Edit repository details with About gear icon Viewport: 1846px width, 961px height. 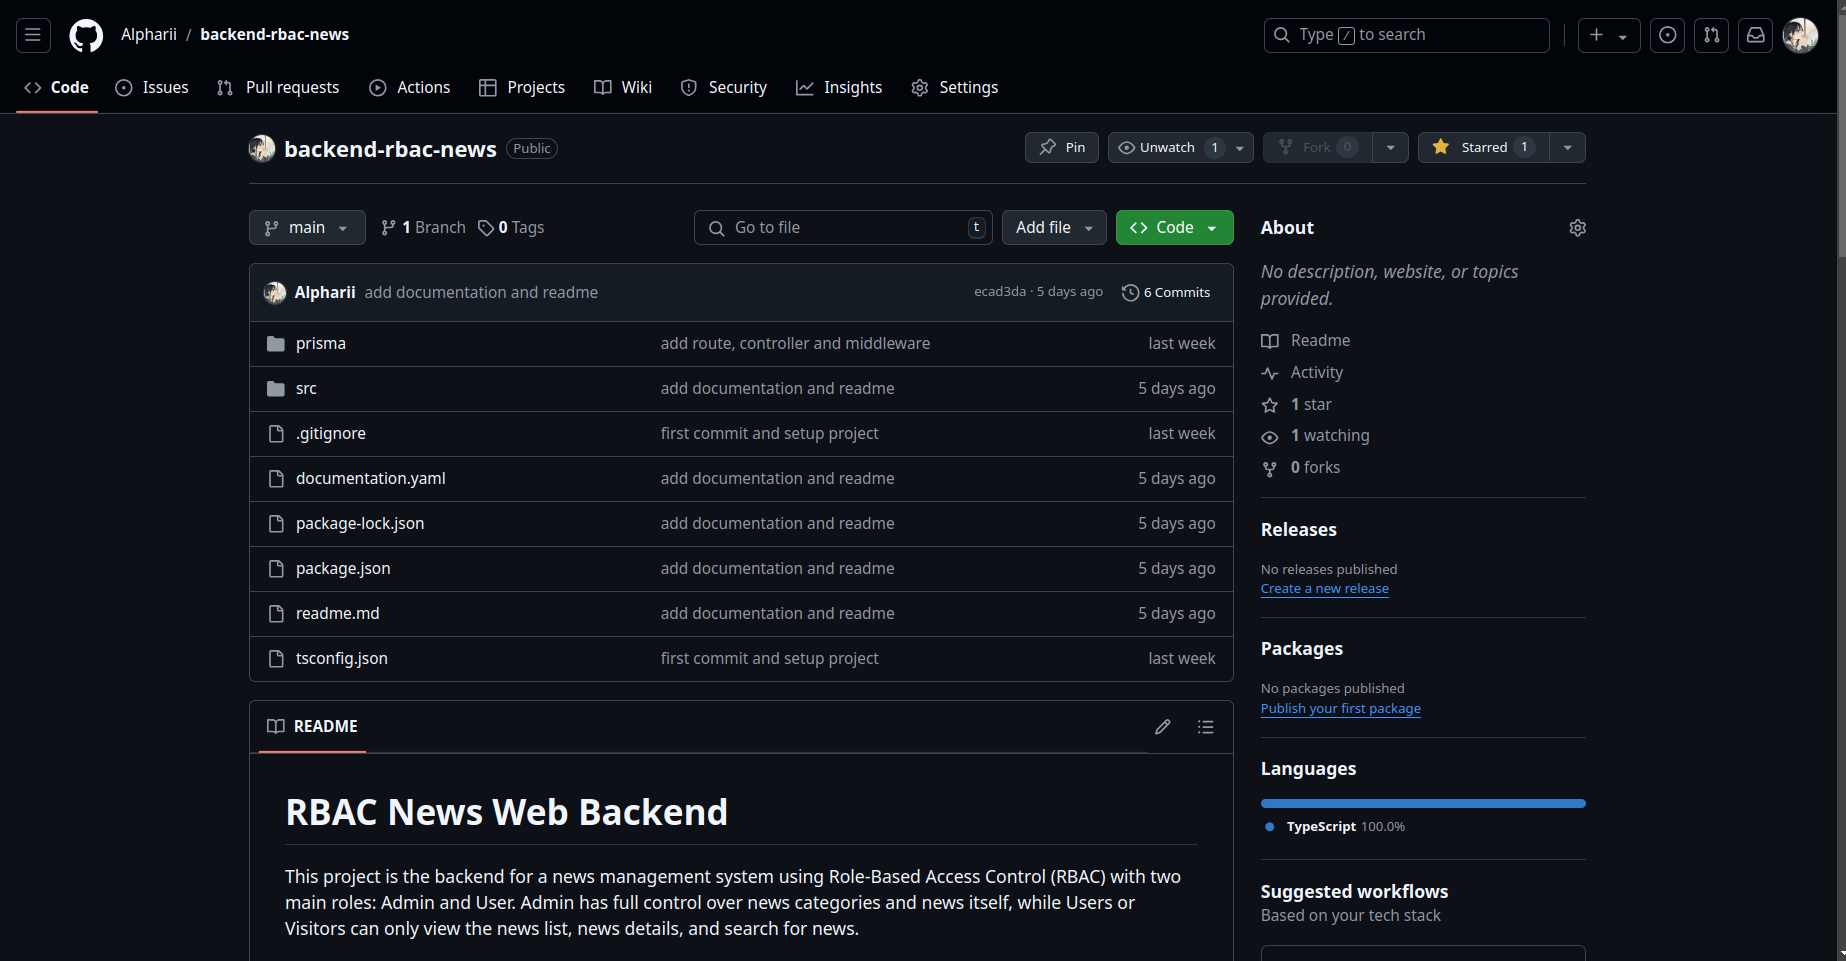[x=1577, y=228]
